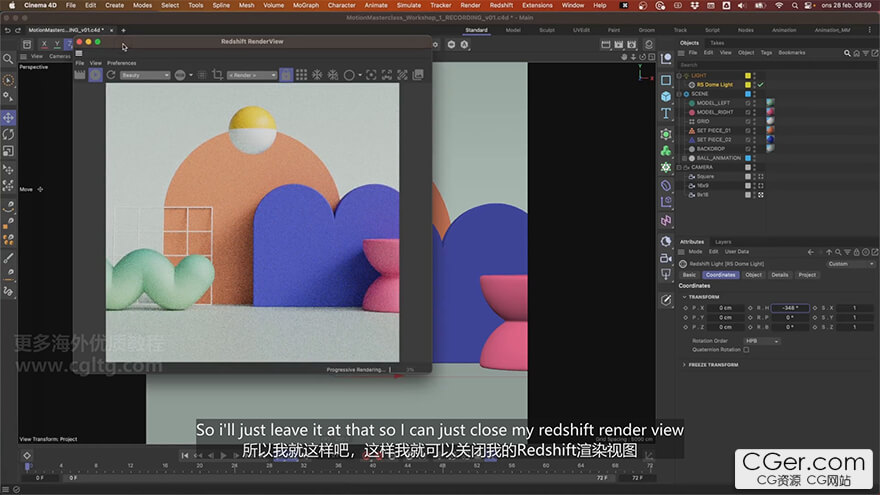Expand the FREEZE TRANSFORM section
The width and height of the screenshot is (880, 495).
[x=684, y=365]
